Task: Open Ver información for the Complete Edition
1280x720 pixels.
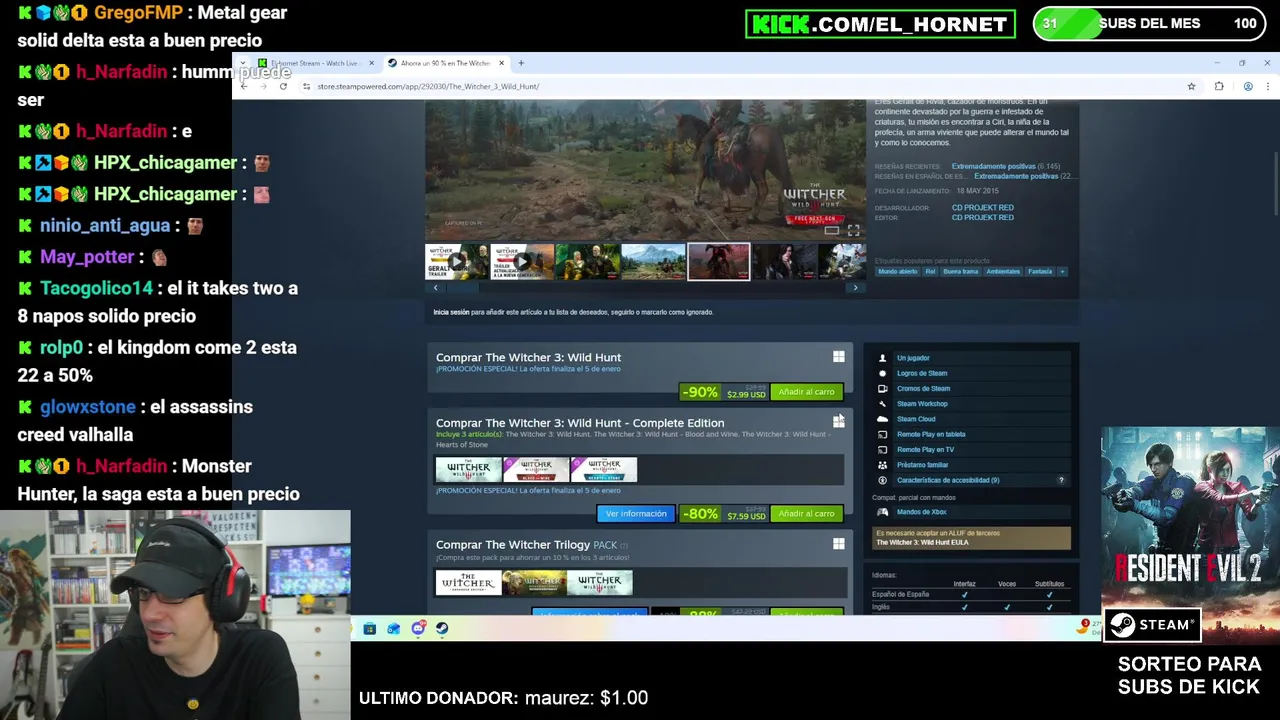Action: (x=635, y=514)
